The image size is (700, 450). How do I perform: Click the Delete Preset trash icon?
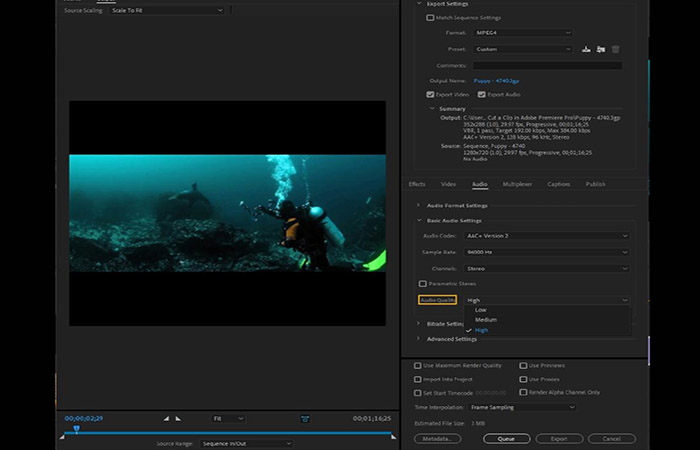[615, 49]
